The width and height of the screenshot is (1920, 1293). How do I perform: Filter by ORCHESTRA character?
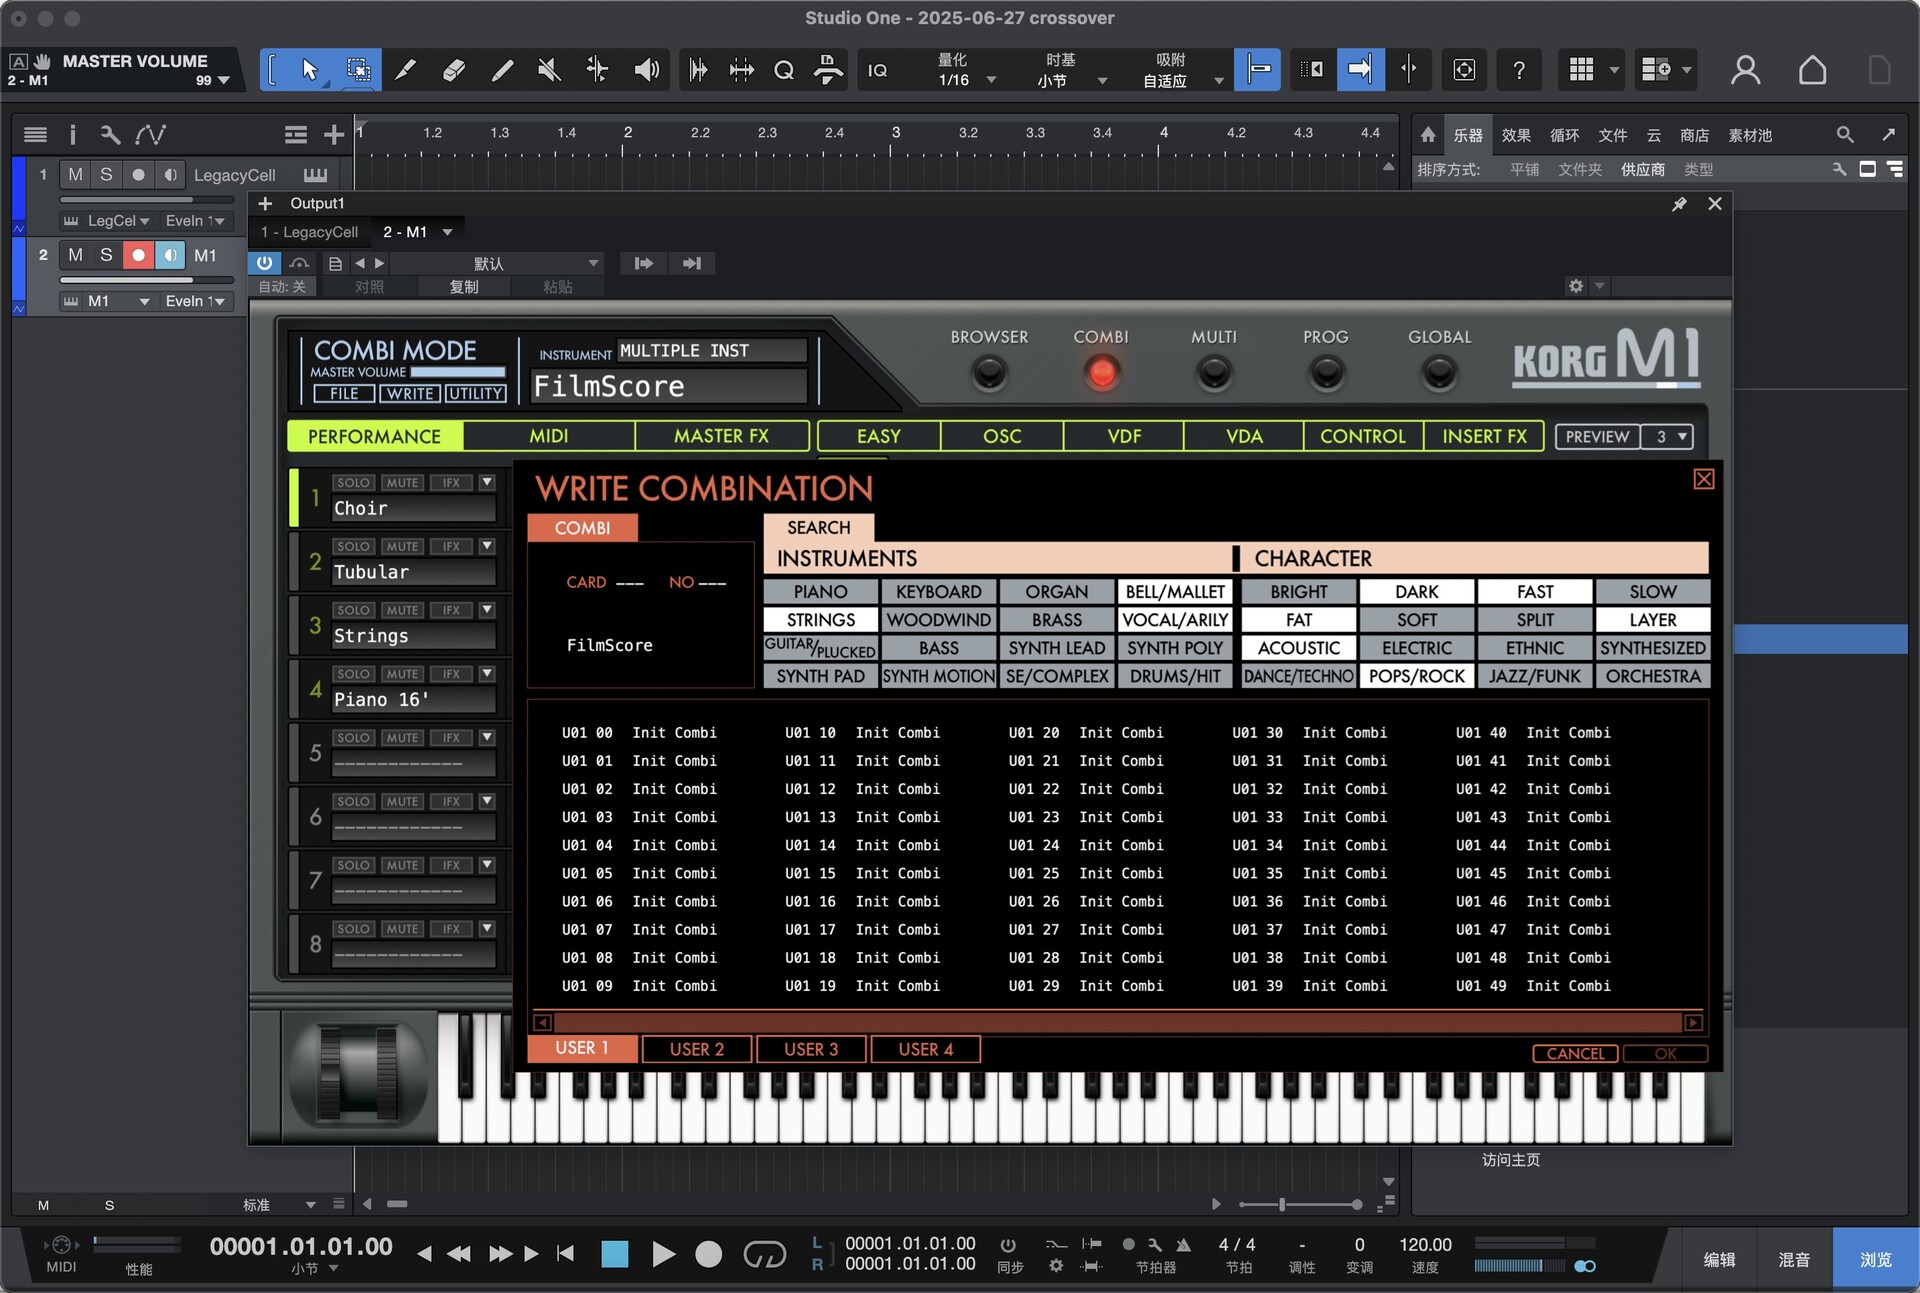point(1653,676)
